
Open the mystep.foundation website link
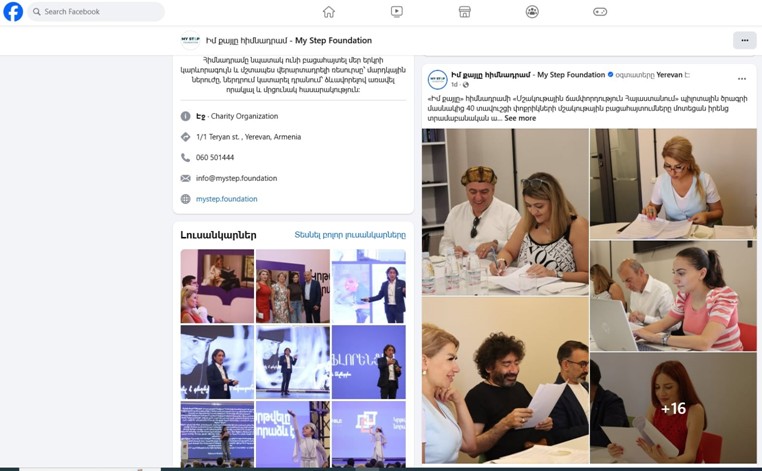tap(226, 199)
